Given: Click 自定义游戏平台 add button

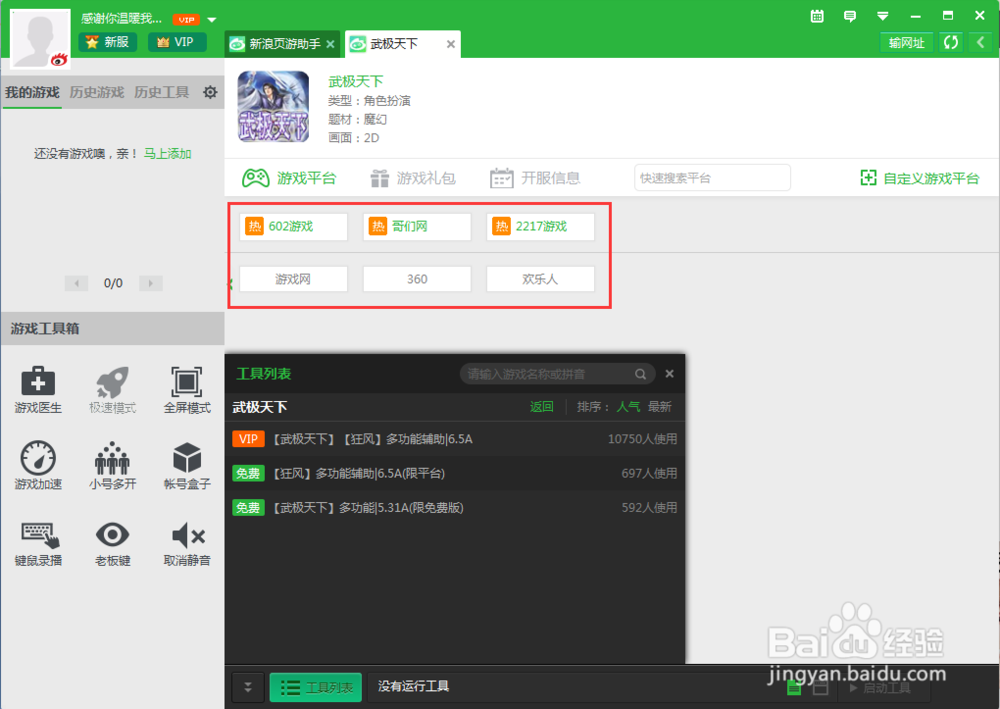Looking at the screenshot, I should coord(919,178).
